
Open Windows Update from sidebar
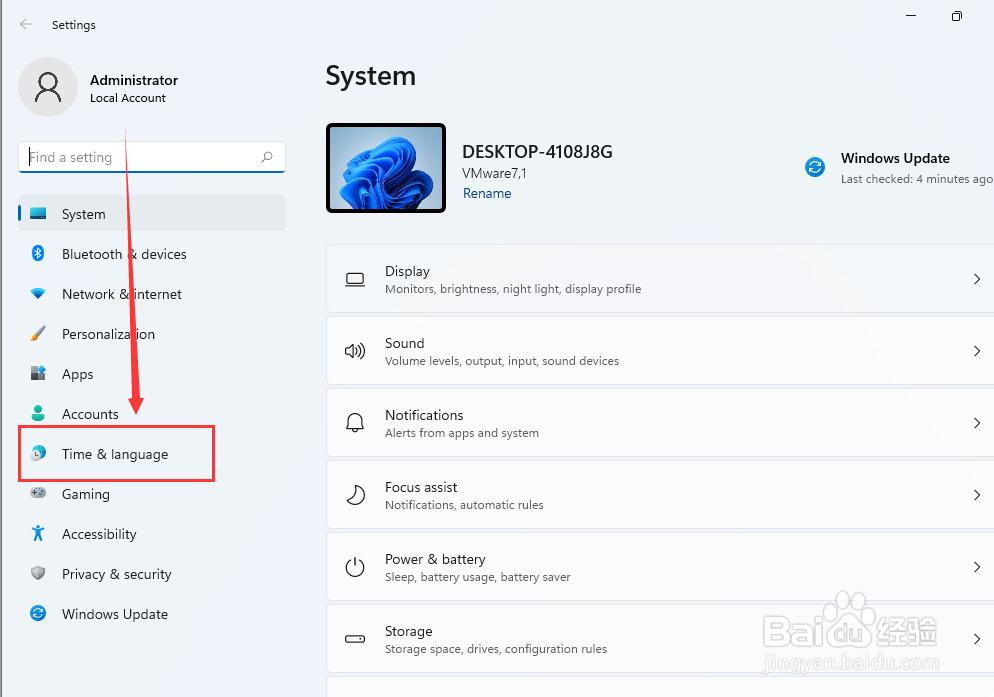(152, 613)
